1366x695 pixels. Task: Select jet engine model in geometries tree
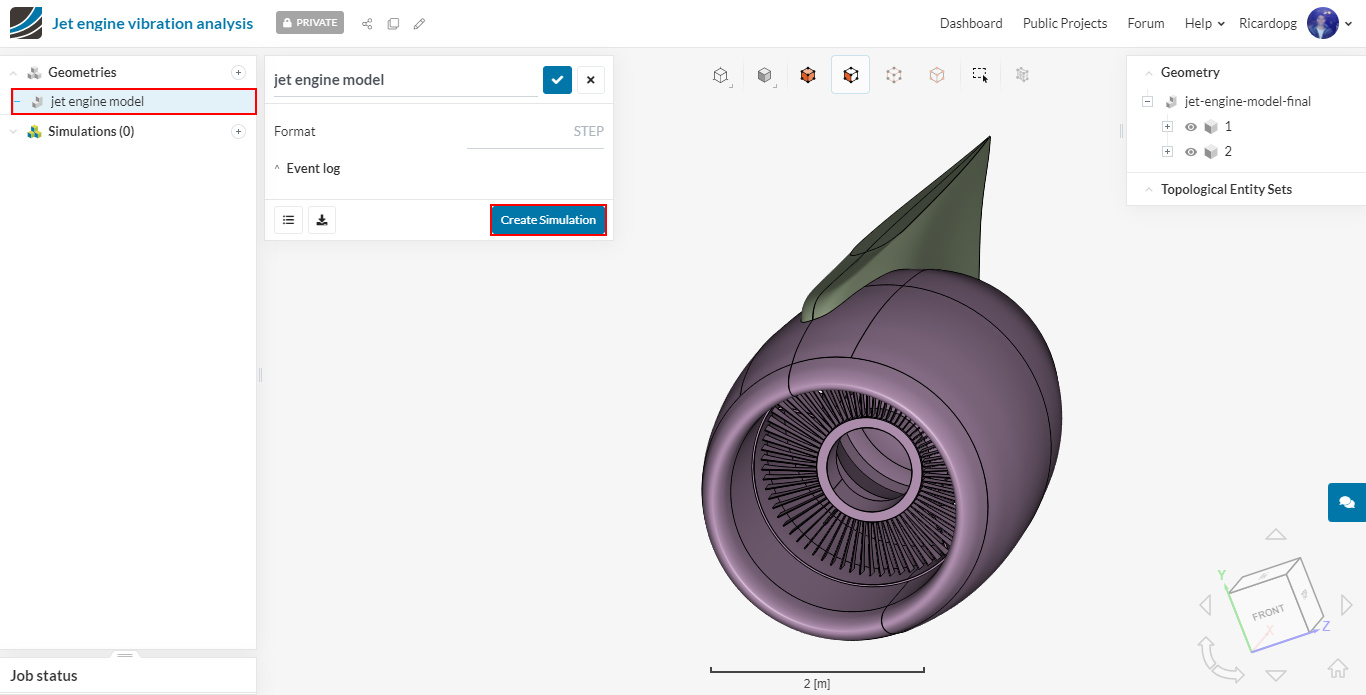point(134,101)
